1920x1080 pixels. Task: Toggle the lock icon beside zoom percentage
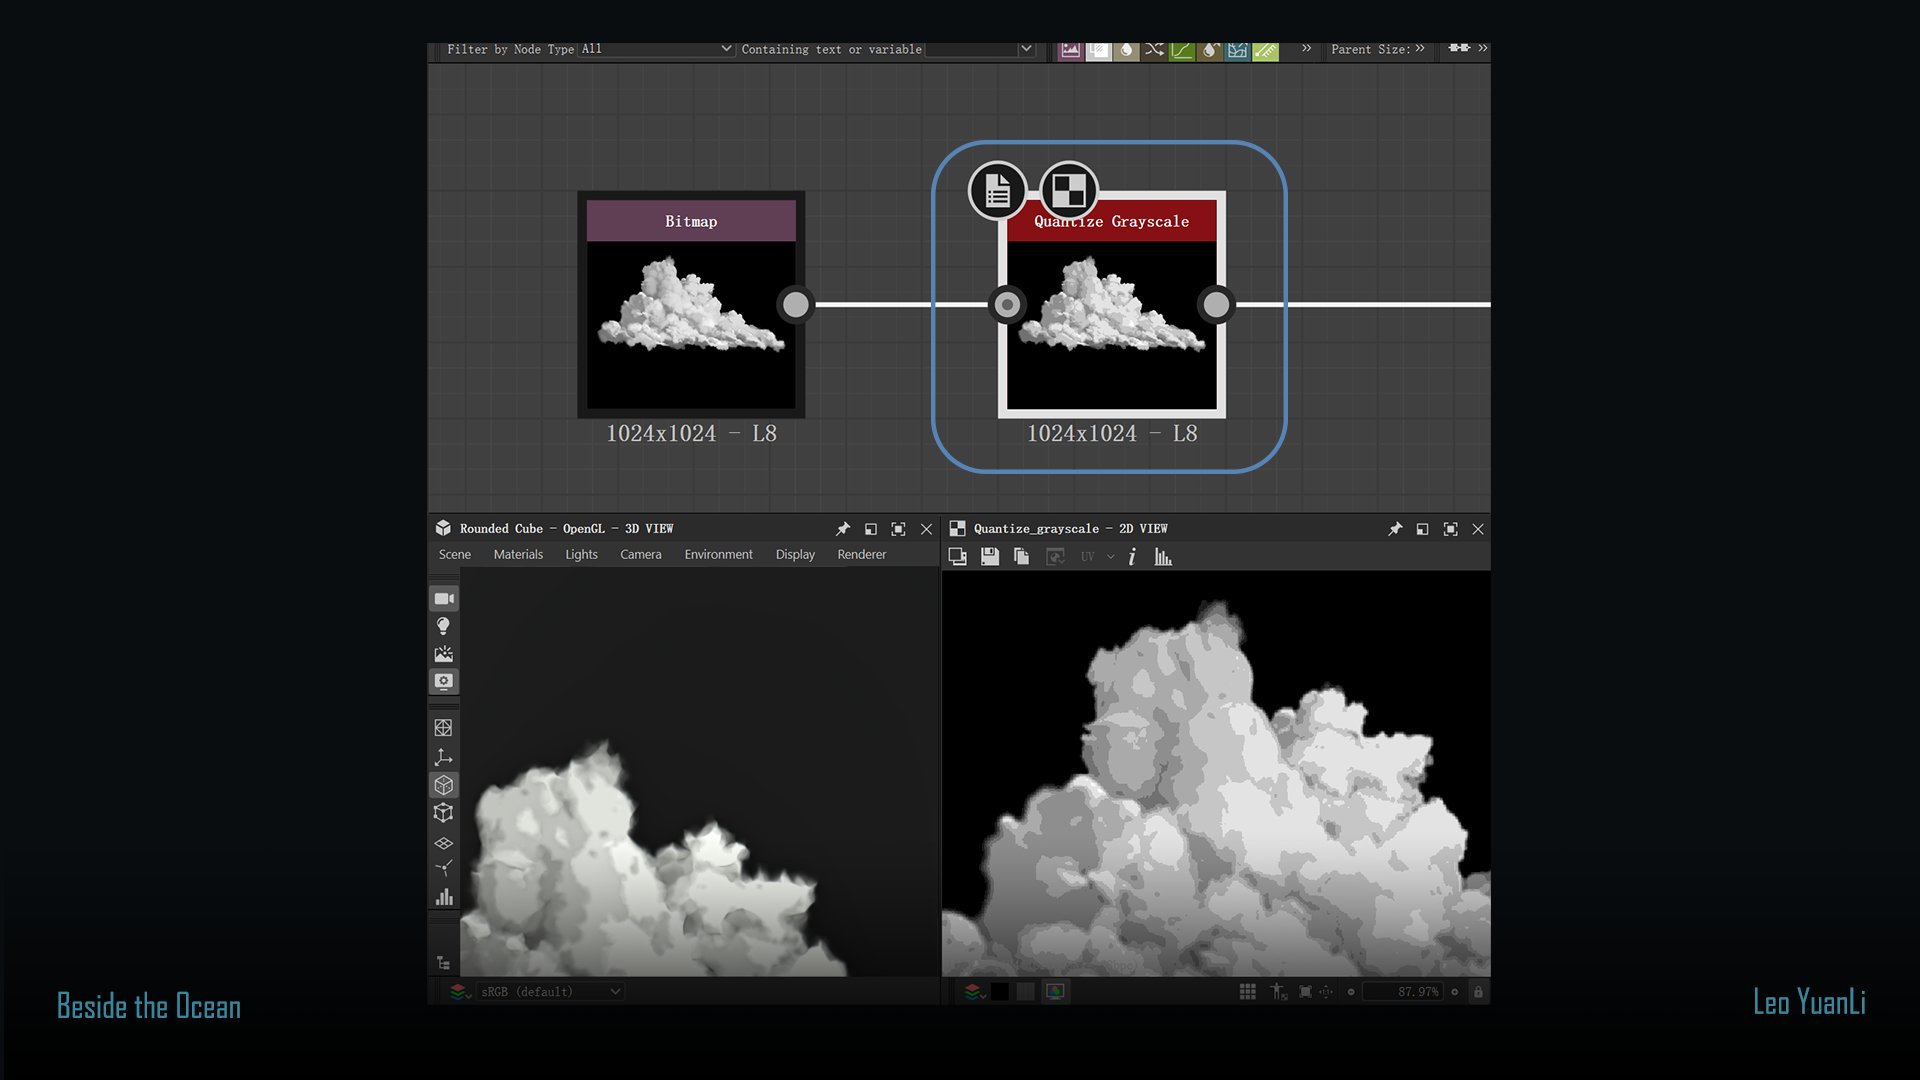[x=1478, y=992]
